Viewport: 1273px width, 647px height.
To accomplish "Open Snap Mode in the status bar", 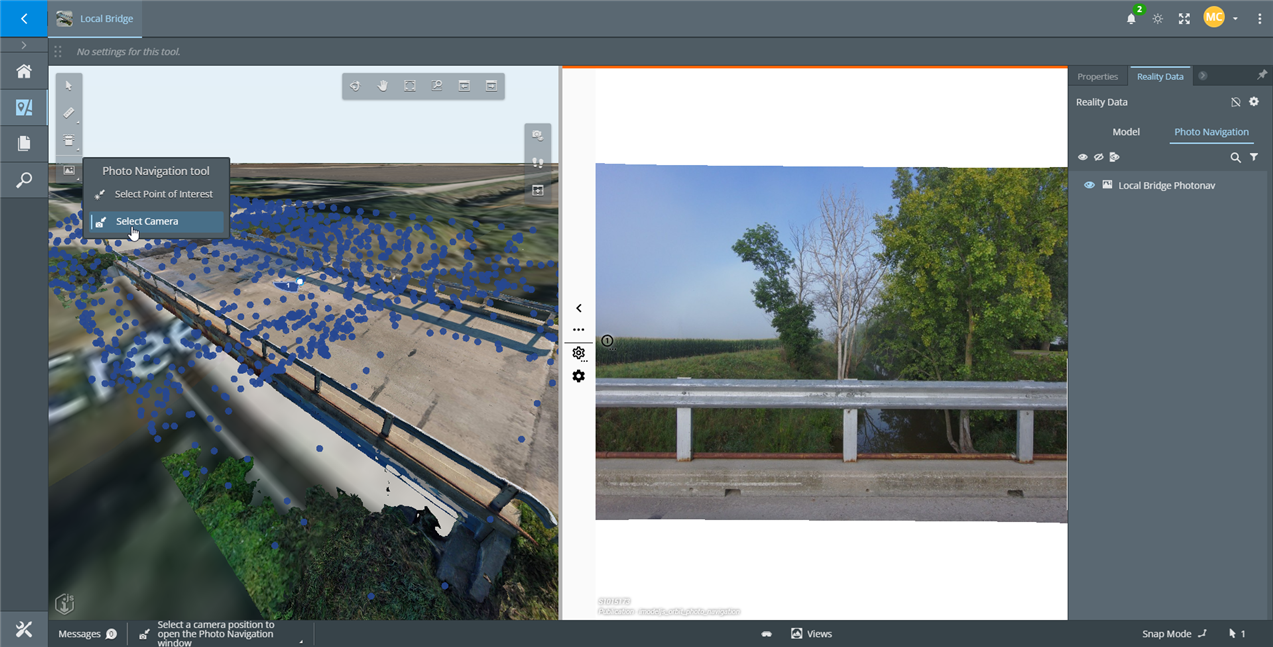I will coord(1175,634).
